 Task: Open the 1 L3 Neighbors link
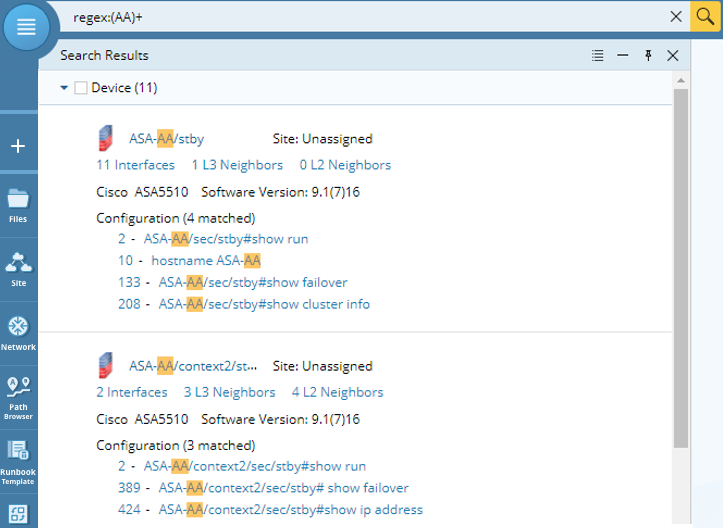pos(238,165)
